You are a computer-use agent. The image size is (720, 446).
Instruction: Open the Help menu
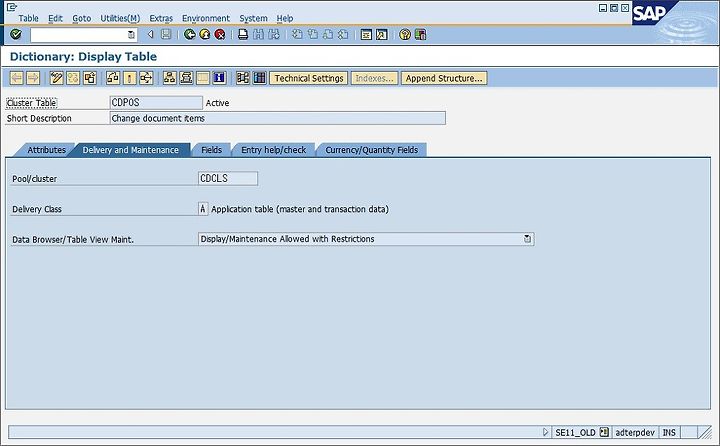[285, 18]
